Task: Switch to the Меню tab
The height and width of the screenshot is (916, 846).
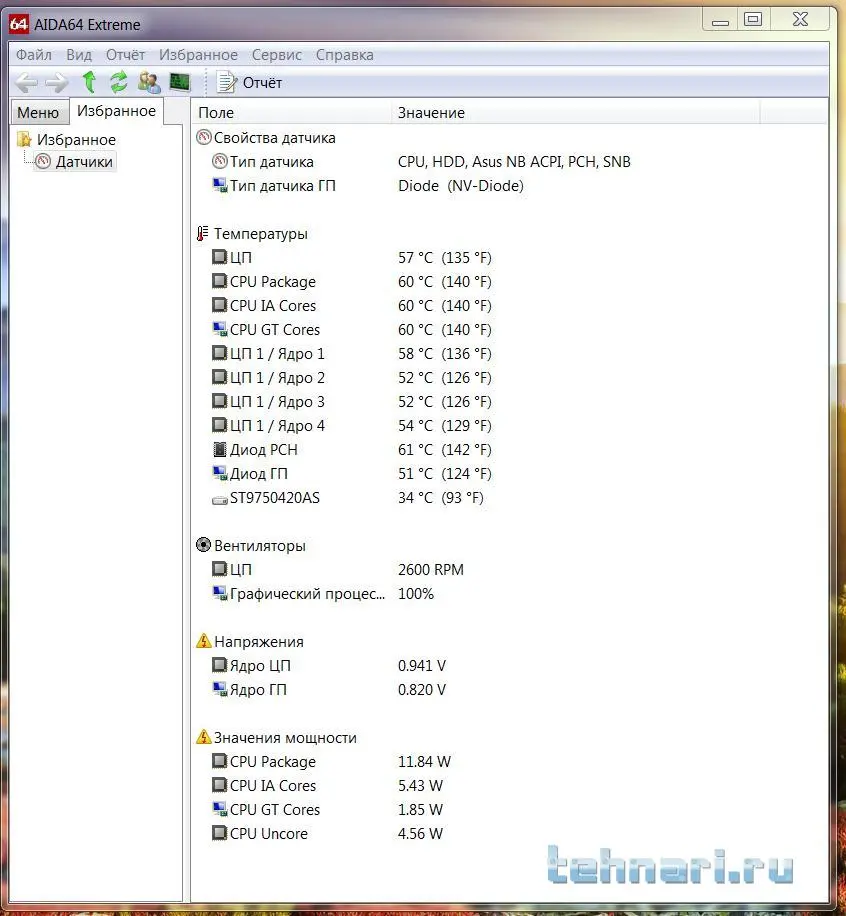Action: point(39,112)
